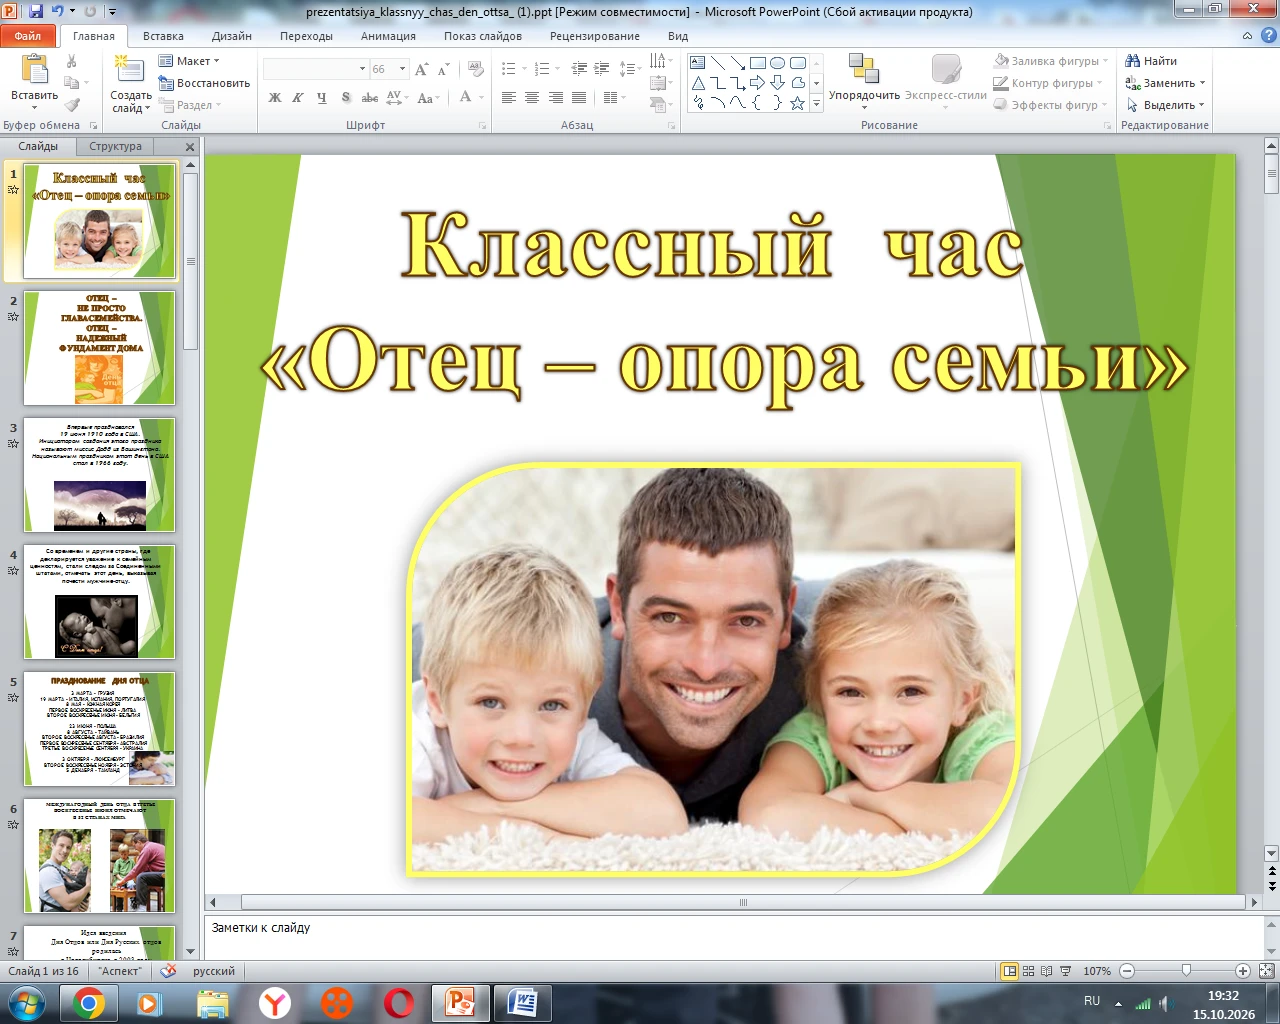1280x1024 pixels.
Task: Open the Файл menu
Action: click(28, 36)
